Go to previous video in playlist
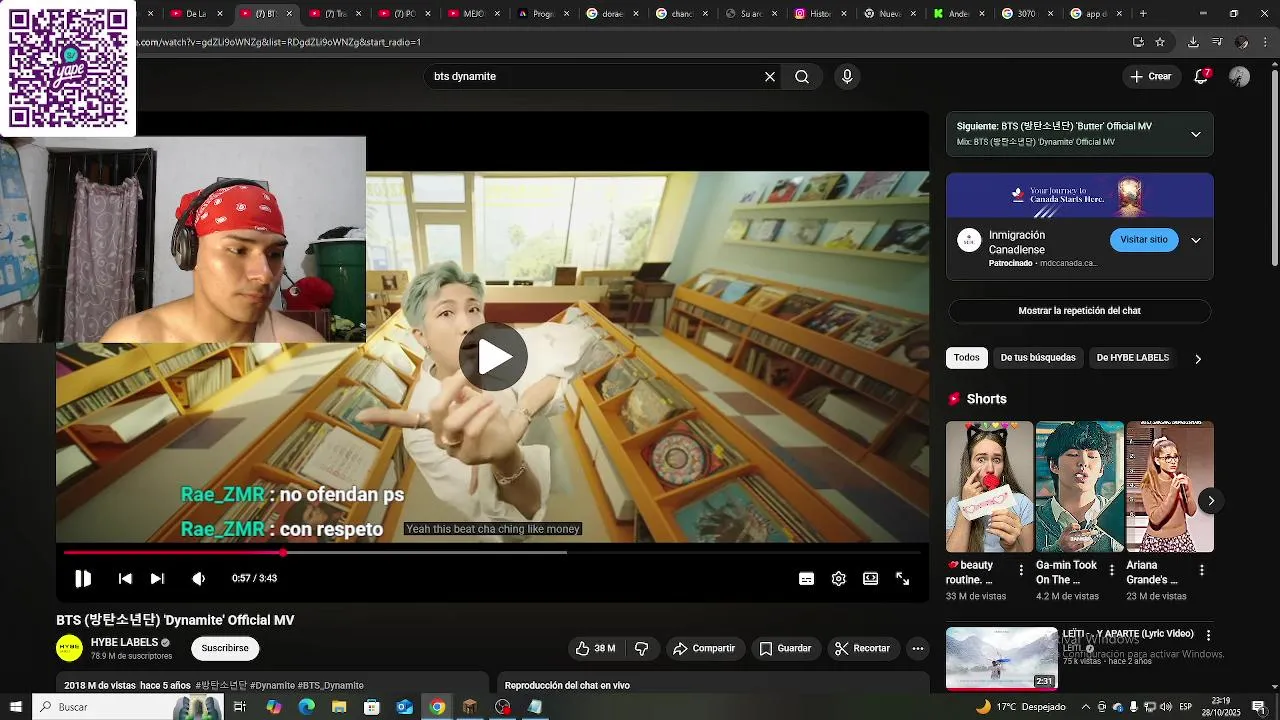 (x=125, y=578)
